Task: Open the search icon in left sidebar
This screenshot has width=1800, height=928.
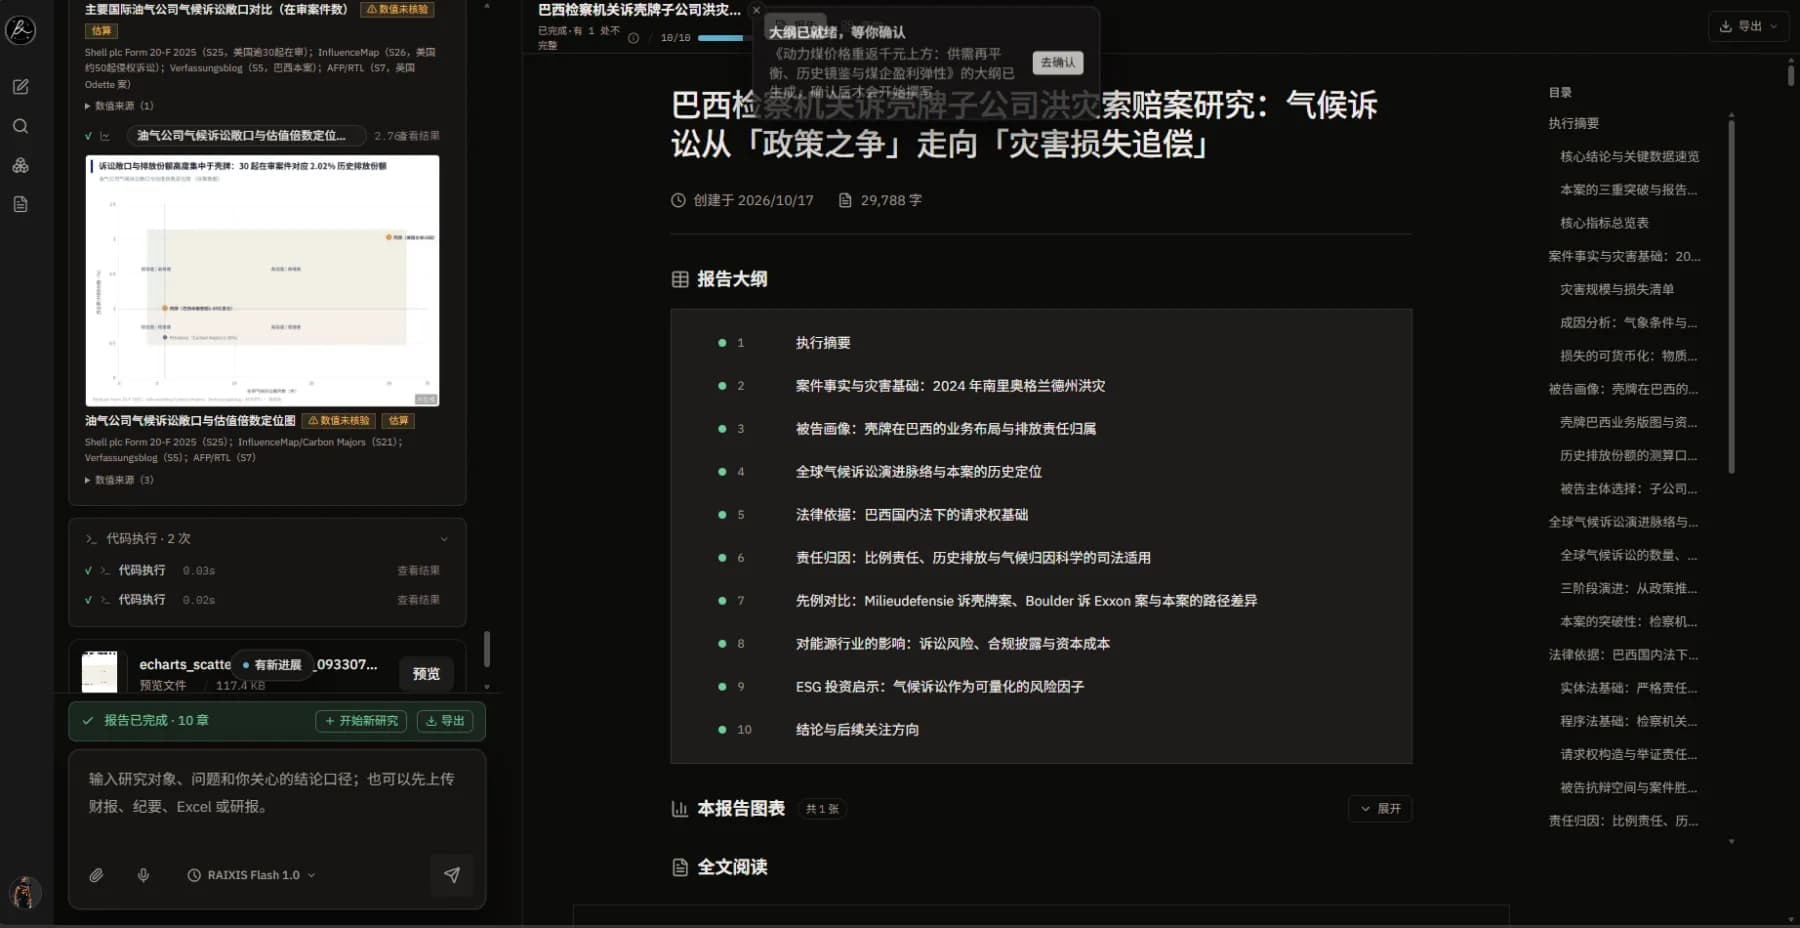Action: point(20,126)
